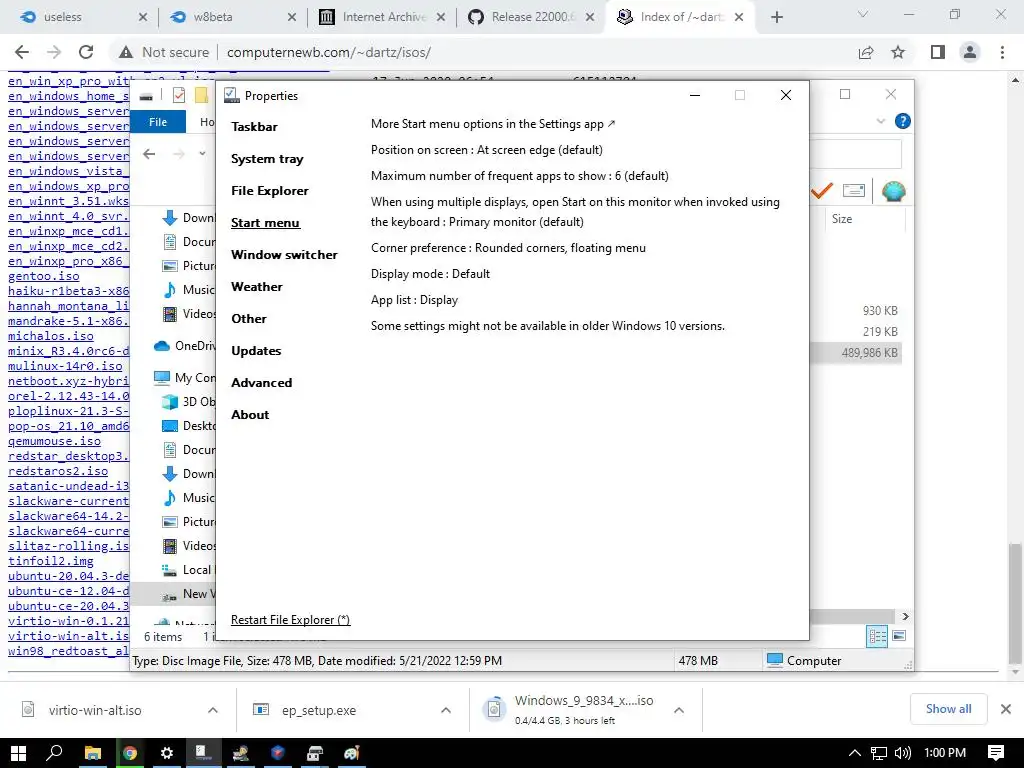Open the Other settings section
Screen dimensions: 1024x768
tap(249, 319)
